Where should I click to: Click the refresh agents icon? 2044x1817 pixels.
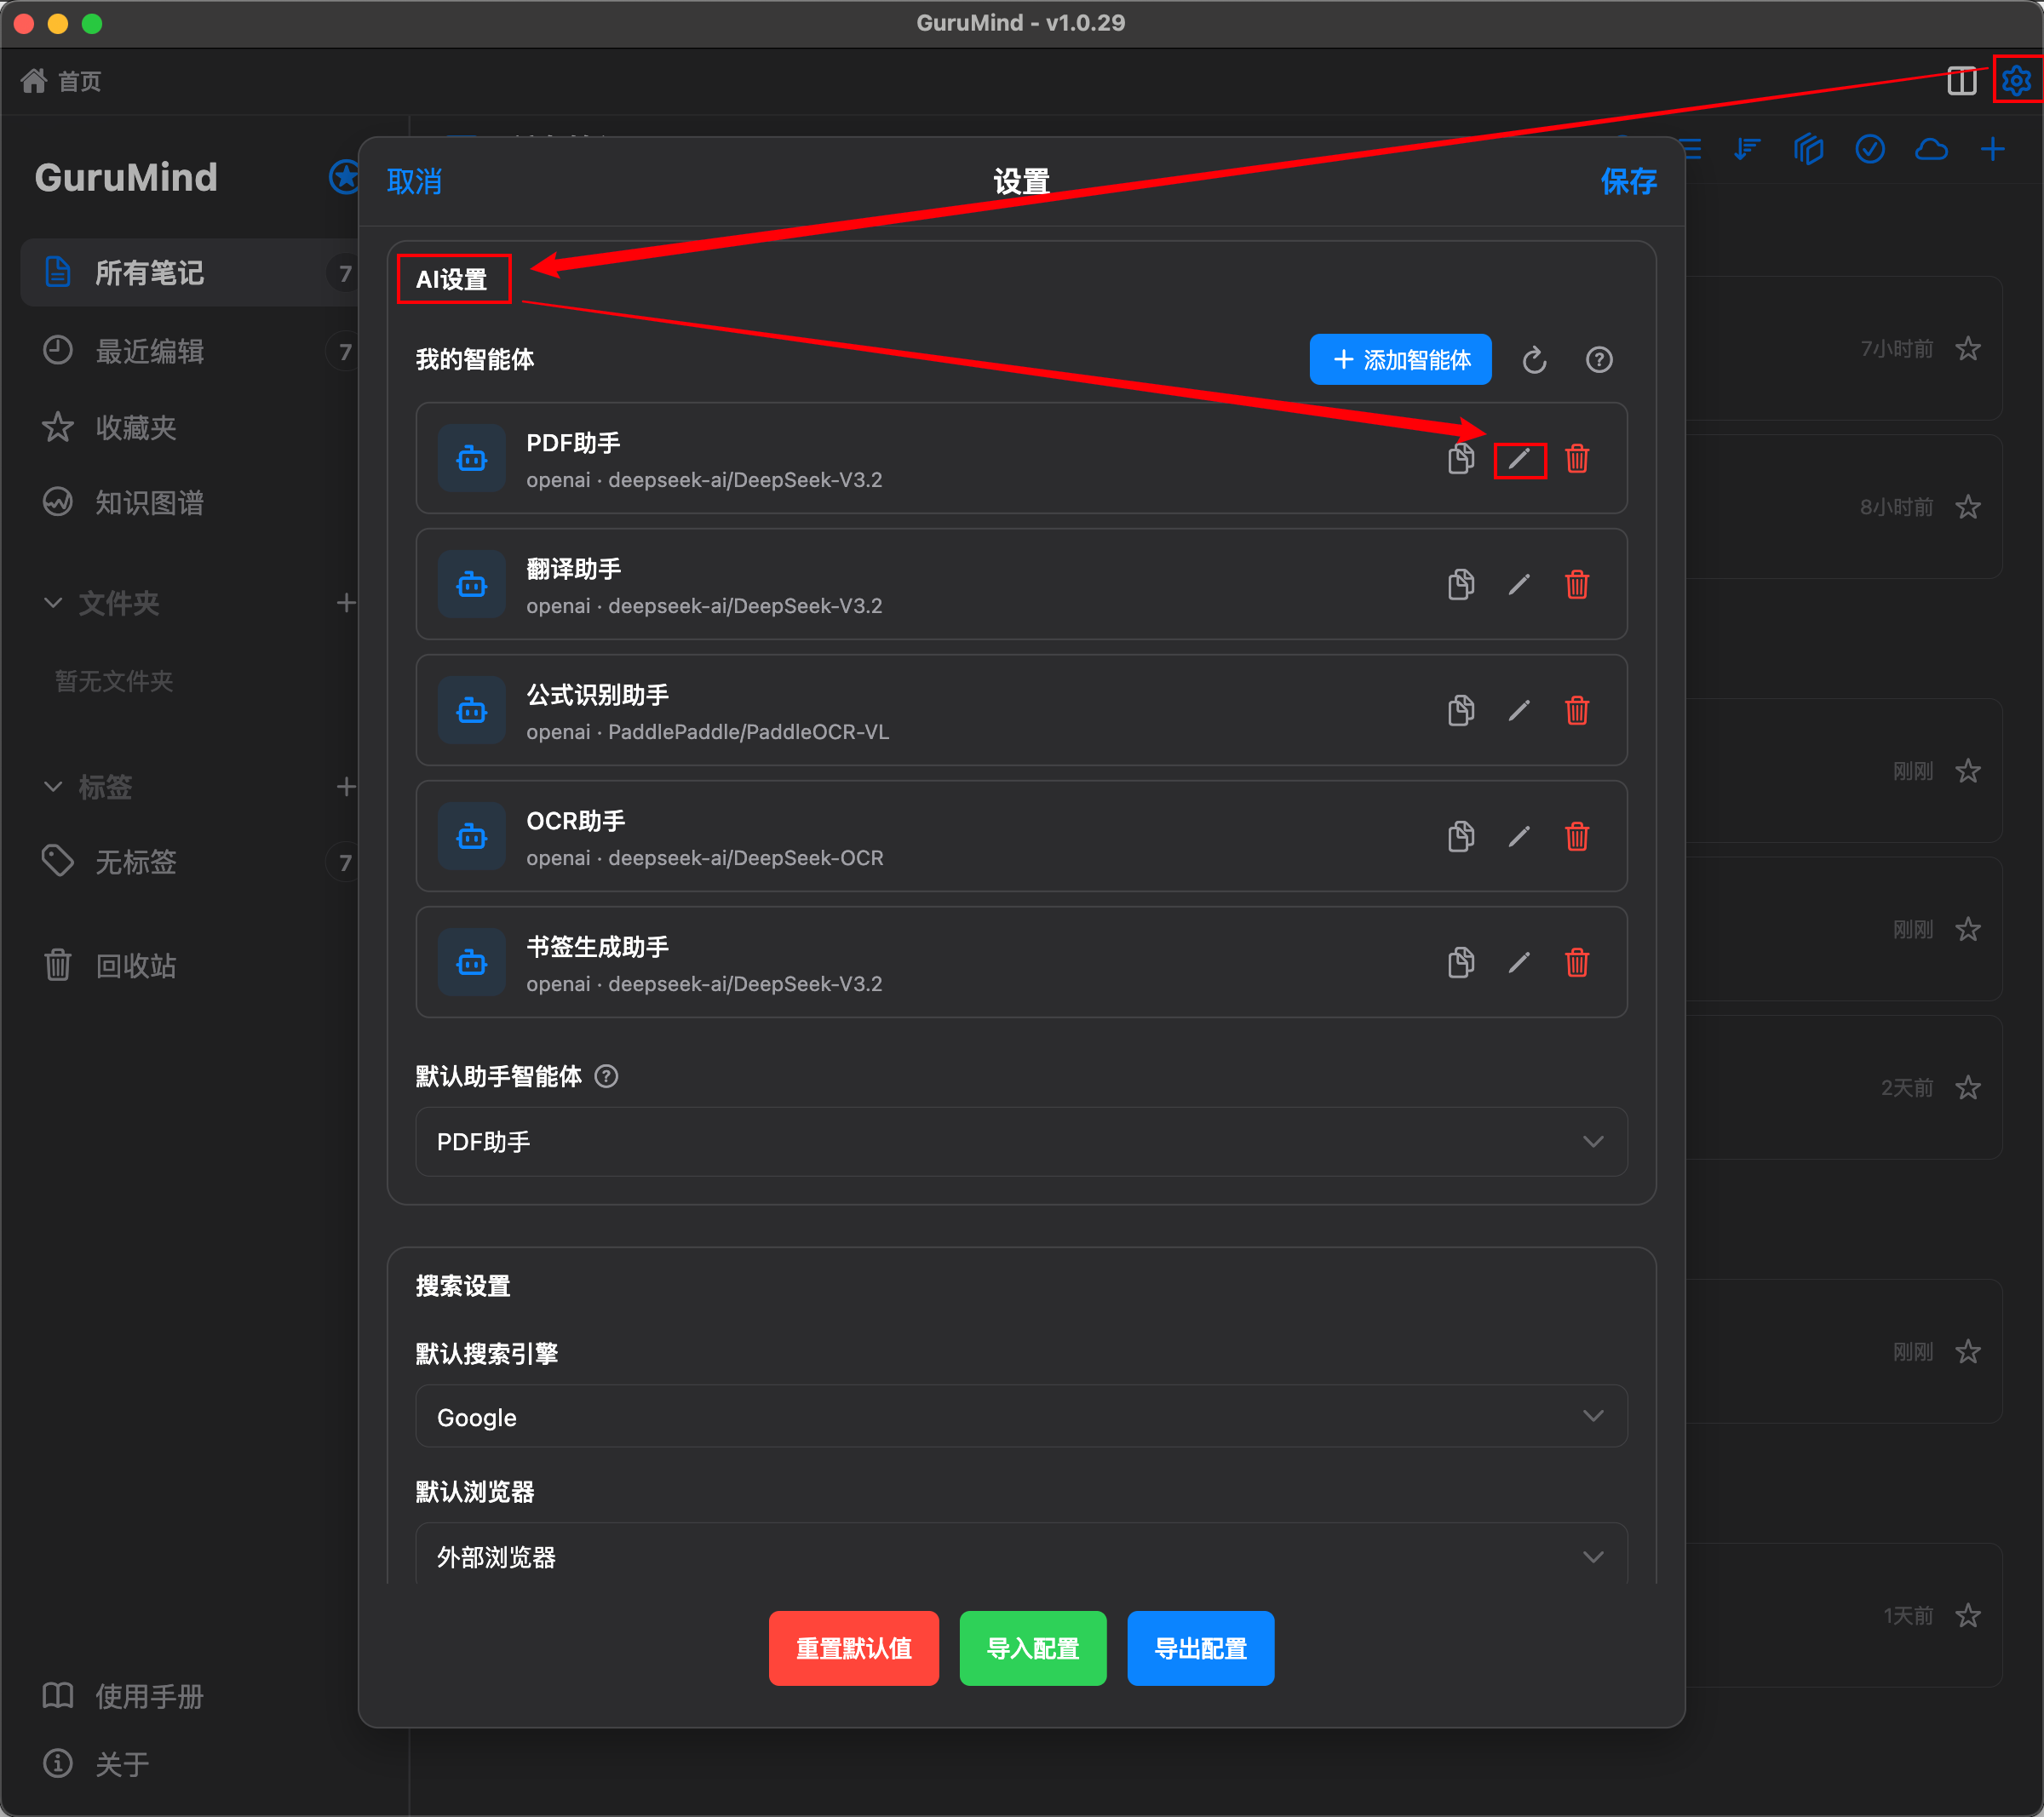pos(1534,360)
